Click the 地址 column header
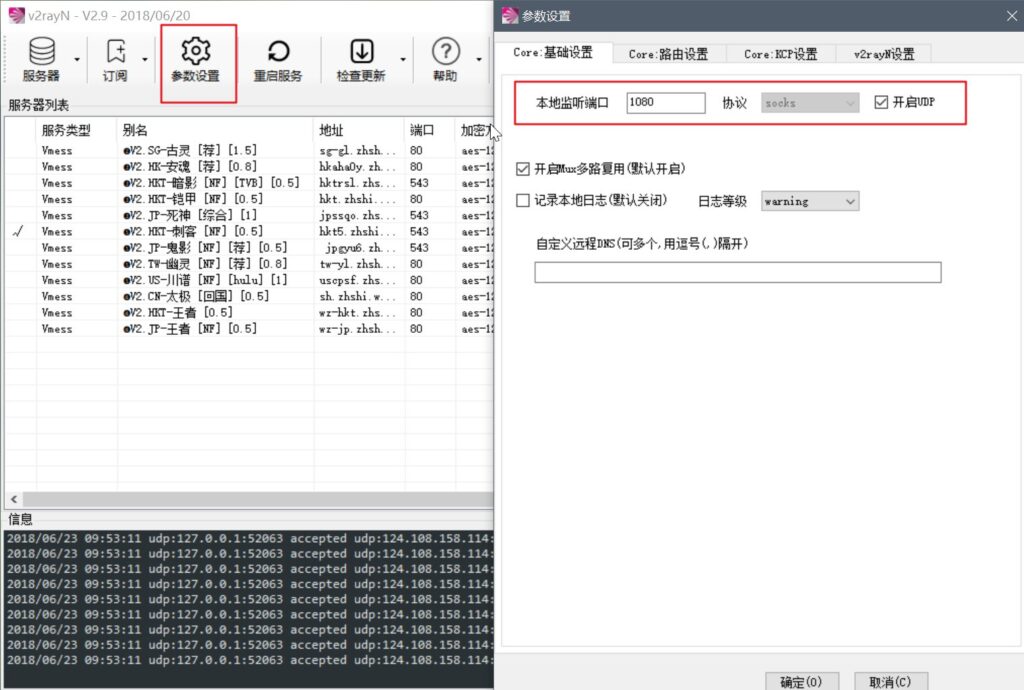 359,130
